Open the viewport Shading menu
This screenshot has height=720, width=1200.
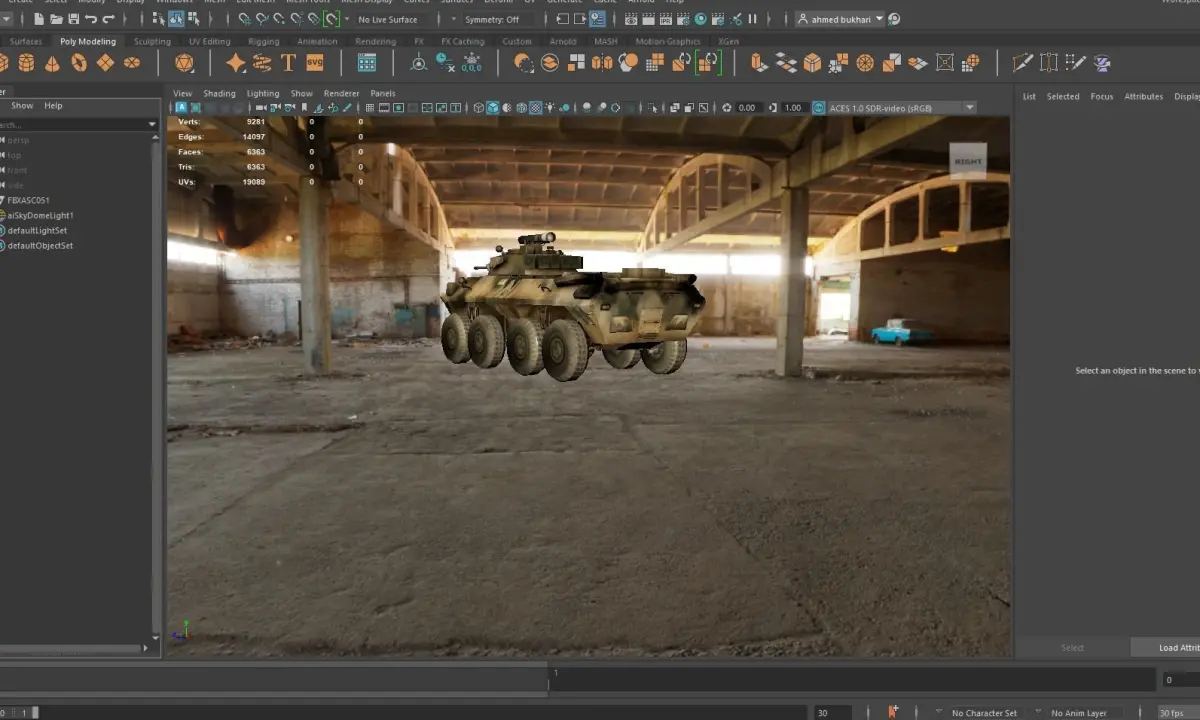pos(219,93)
